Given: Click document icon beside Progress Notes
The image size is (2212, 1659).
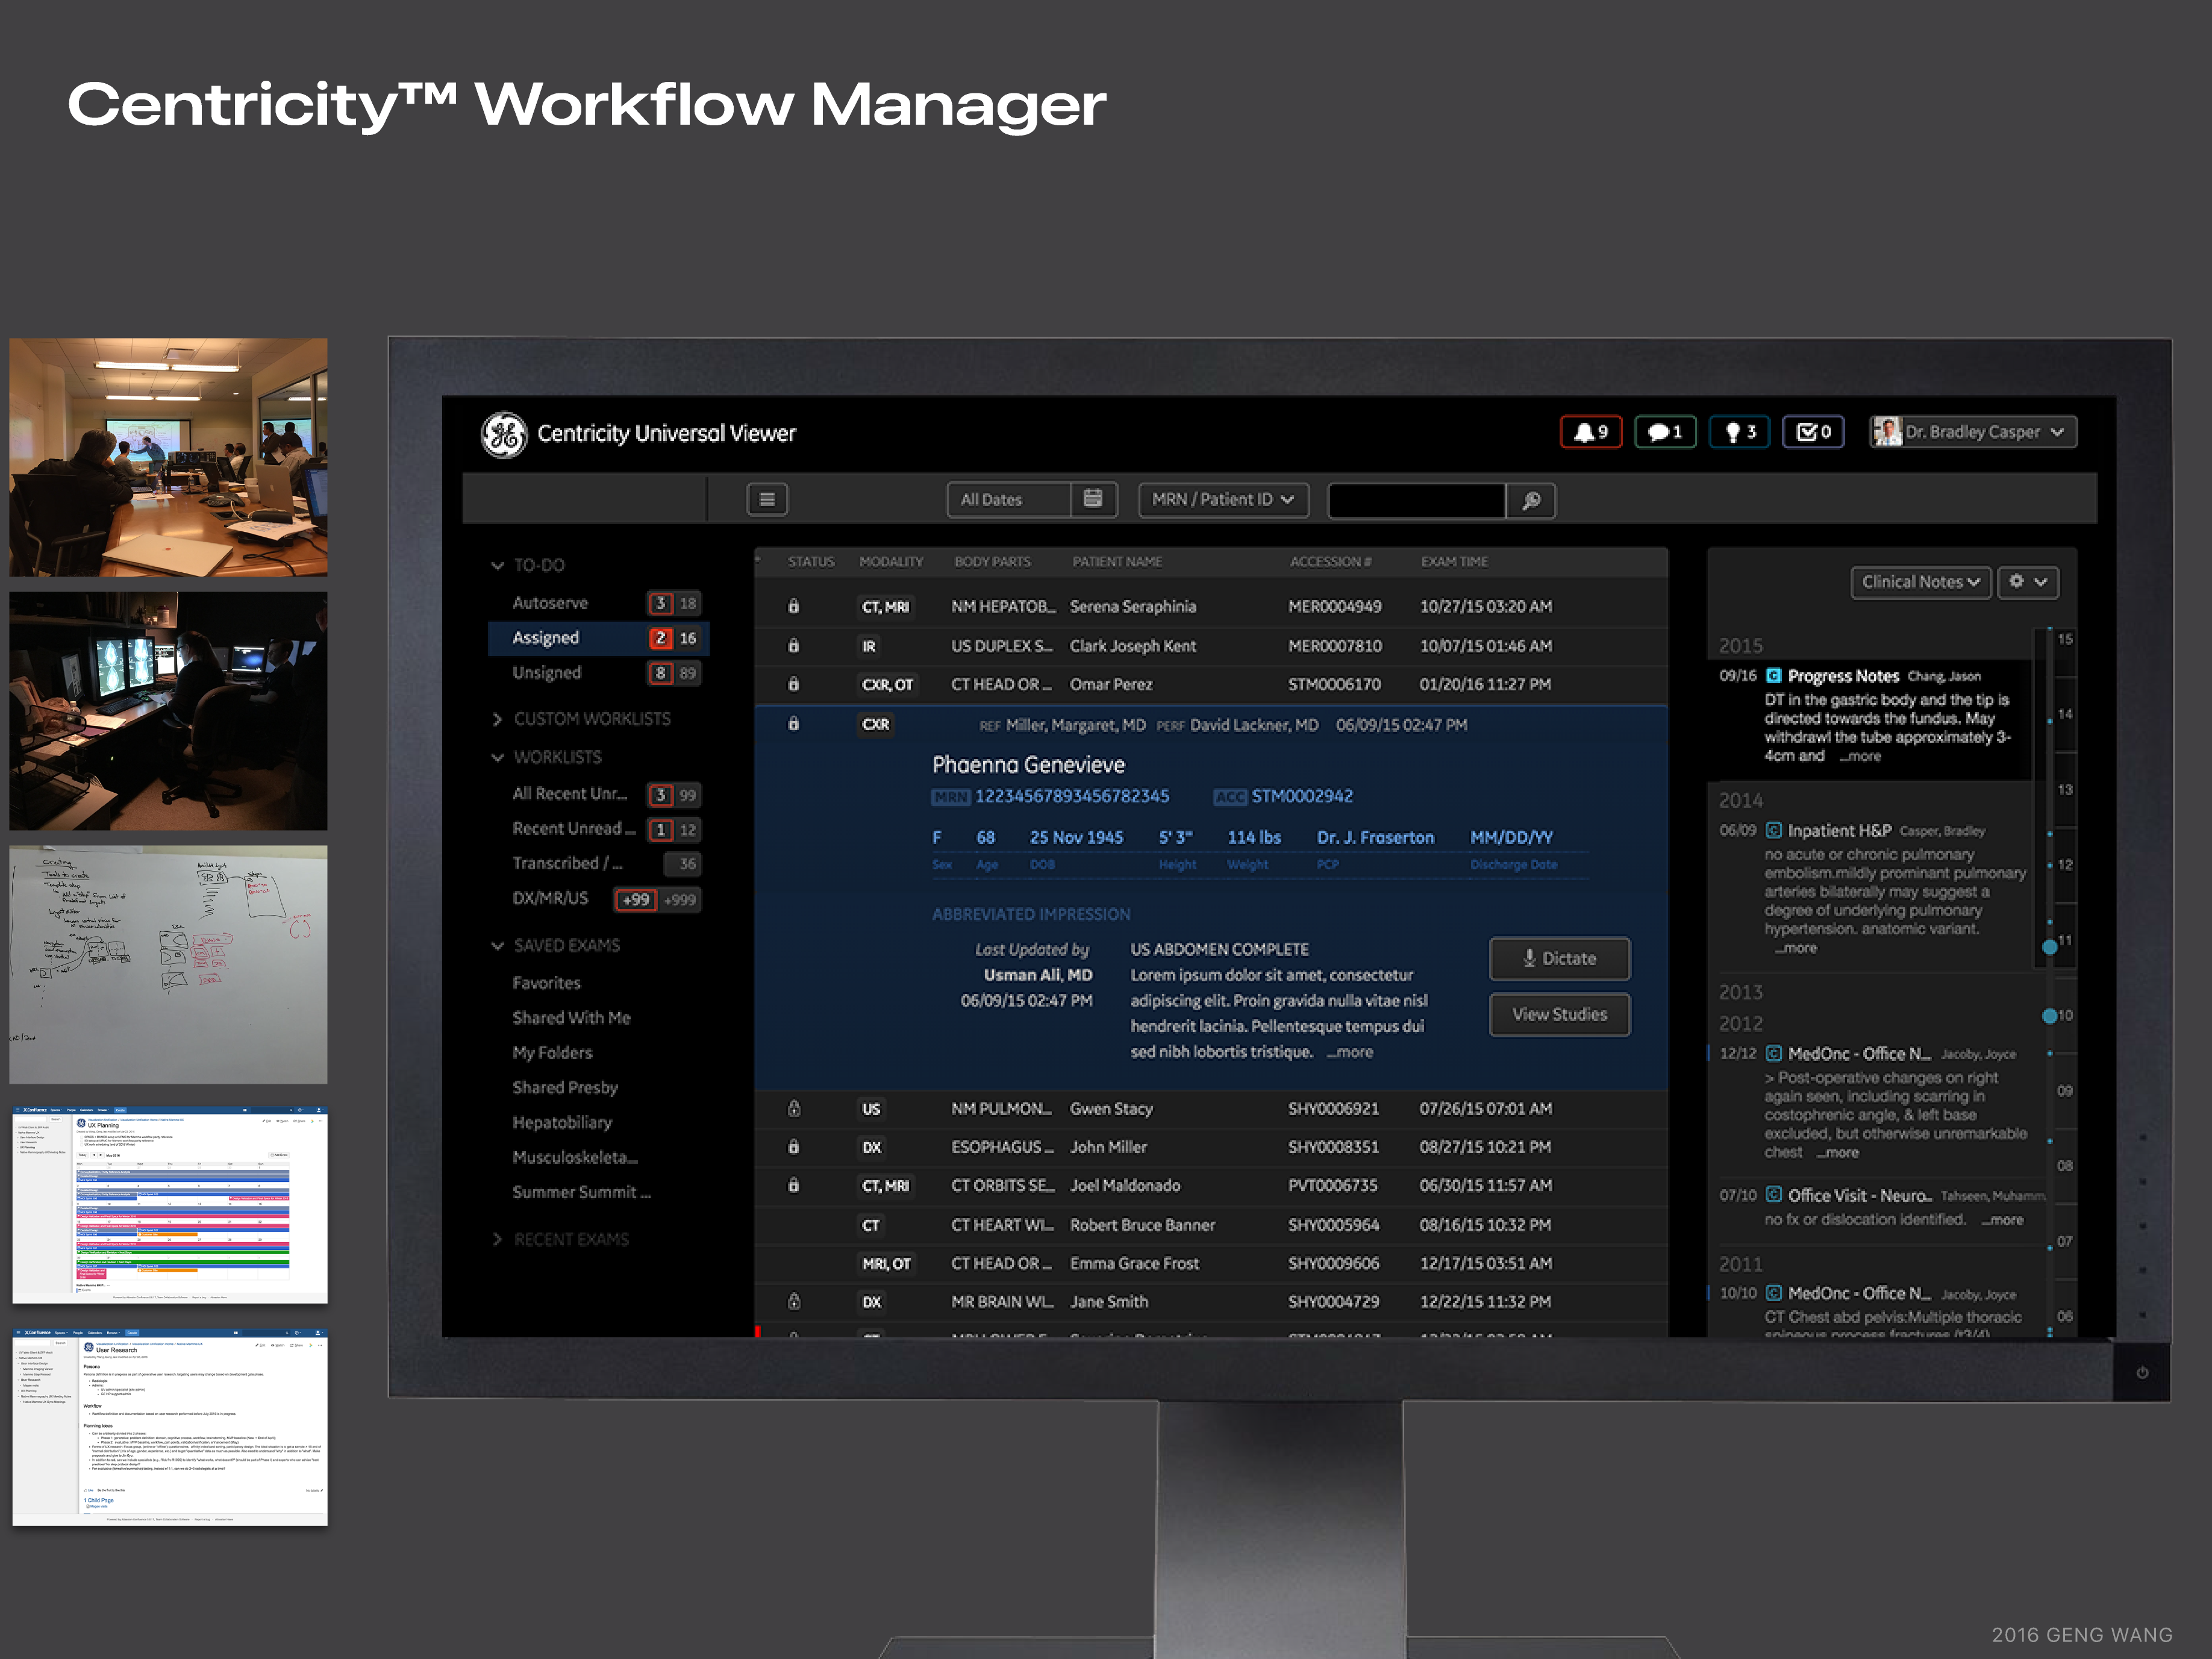Looking at the screenshot, I should 1774,676.
